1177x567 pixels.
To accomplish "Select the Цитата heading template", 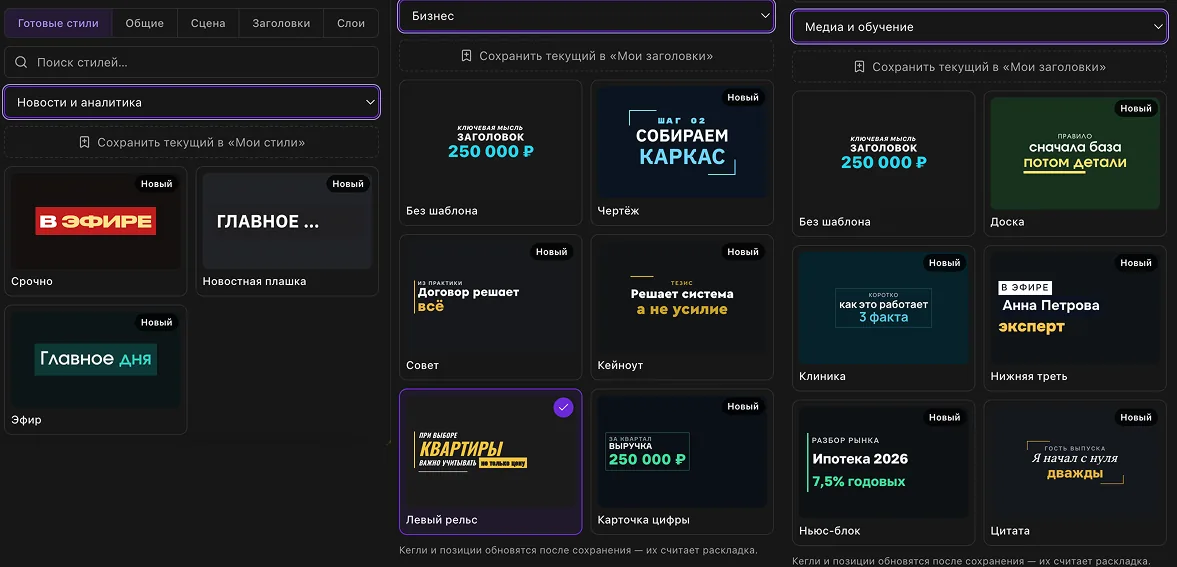I will pos(1075,472).
